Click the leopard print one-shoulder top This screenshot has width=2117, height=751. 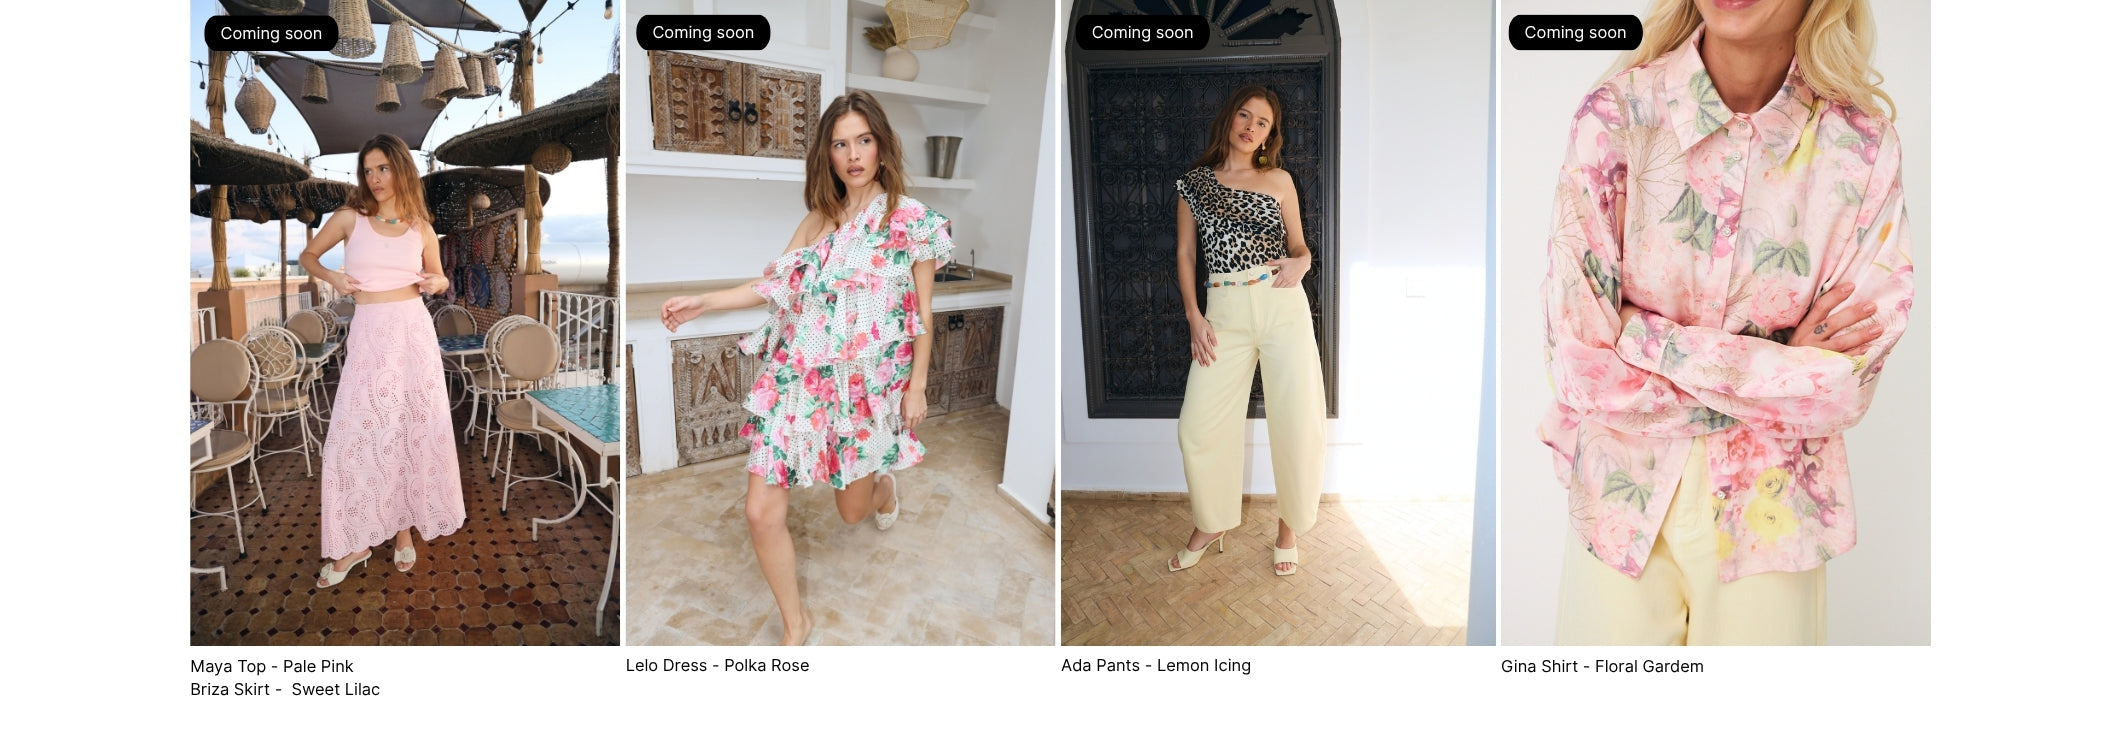point(1232,222)
